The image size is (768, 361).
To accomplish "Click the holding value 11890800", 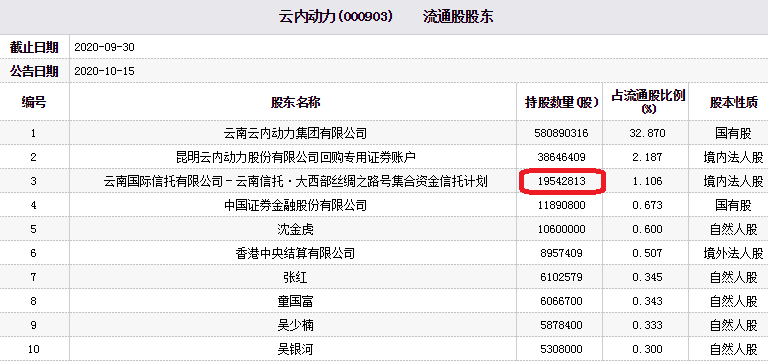I will coord(562,205).
